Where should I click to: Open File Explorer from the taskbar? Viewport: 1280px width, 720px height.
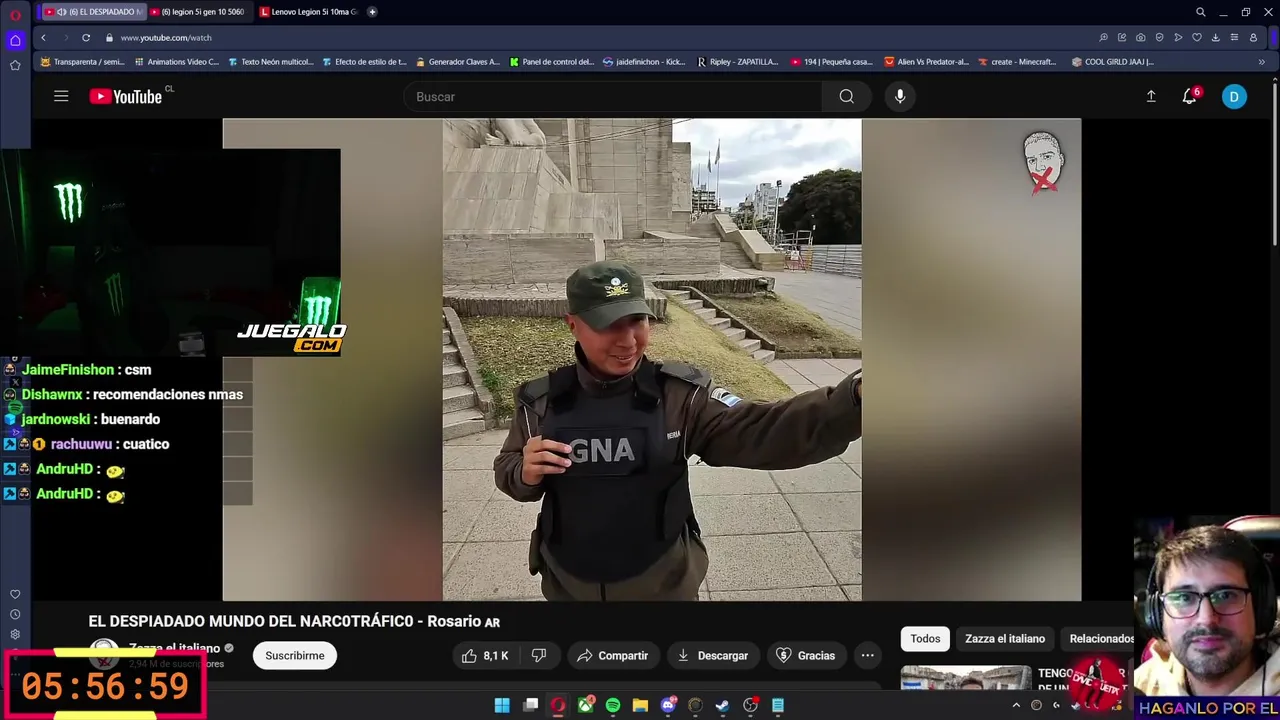pyautogui.click(x=640, y=705)
